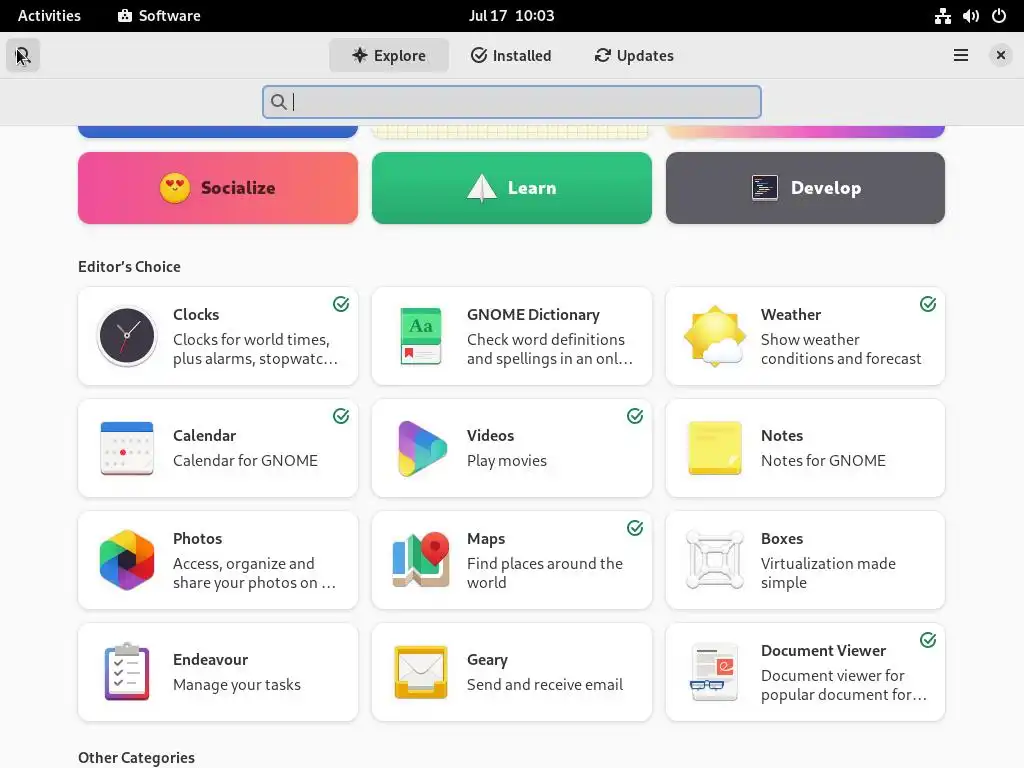The width and height of the screenshot is (1024, 768).
Task: Click installed checkmark on Maps card
Action: coord(635,528)
